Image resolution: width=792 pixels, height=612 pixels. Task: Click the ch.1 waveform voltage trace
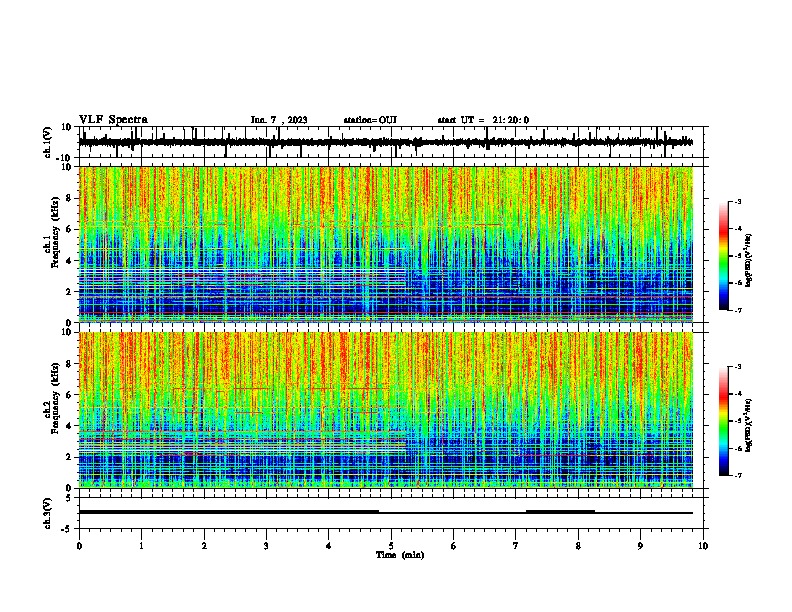(x=385, y=142)
